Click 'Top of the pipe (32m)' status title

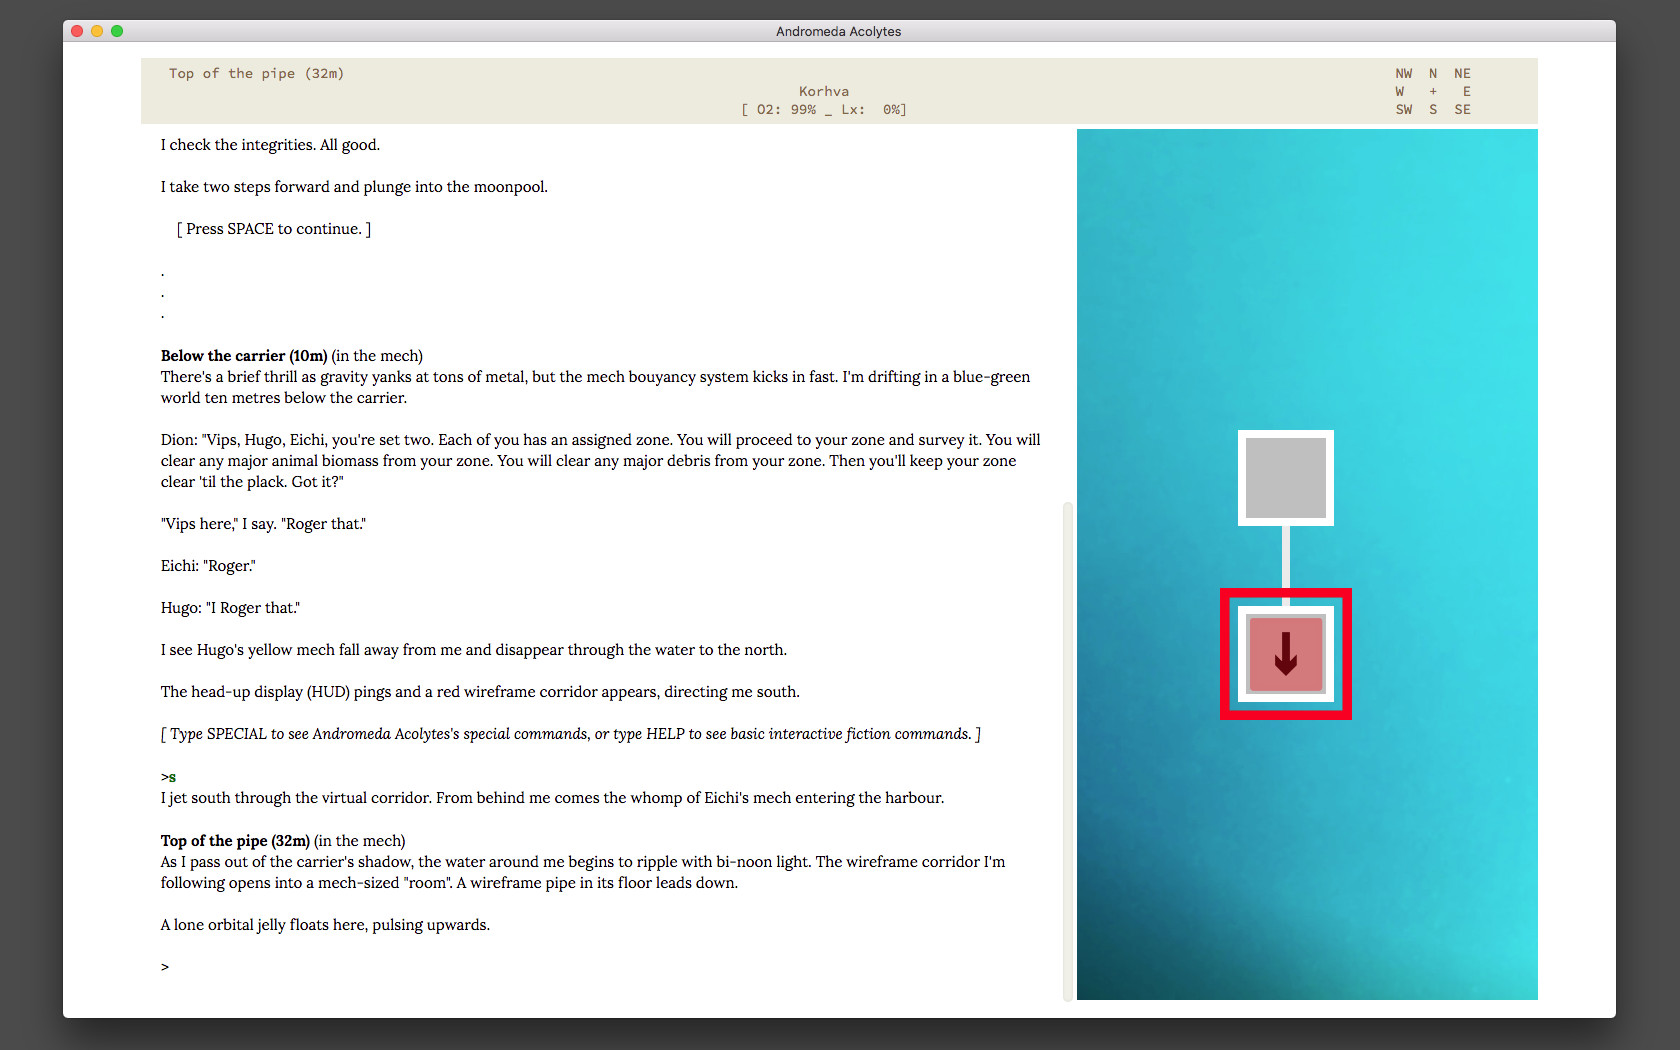coord(256,74)
